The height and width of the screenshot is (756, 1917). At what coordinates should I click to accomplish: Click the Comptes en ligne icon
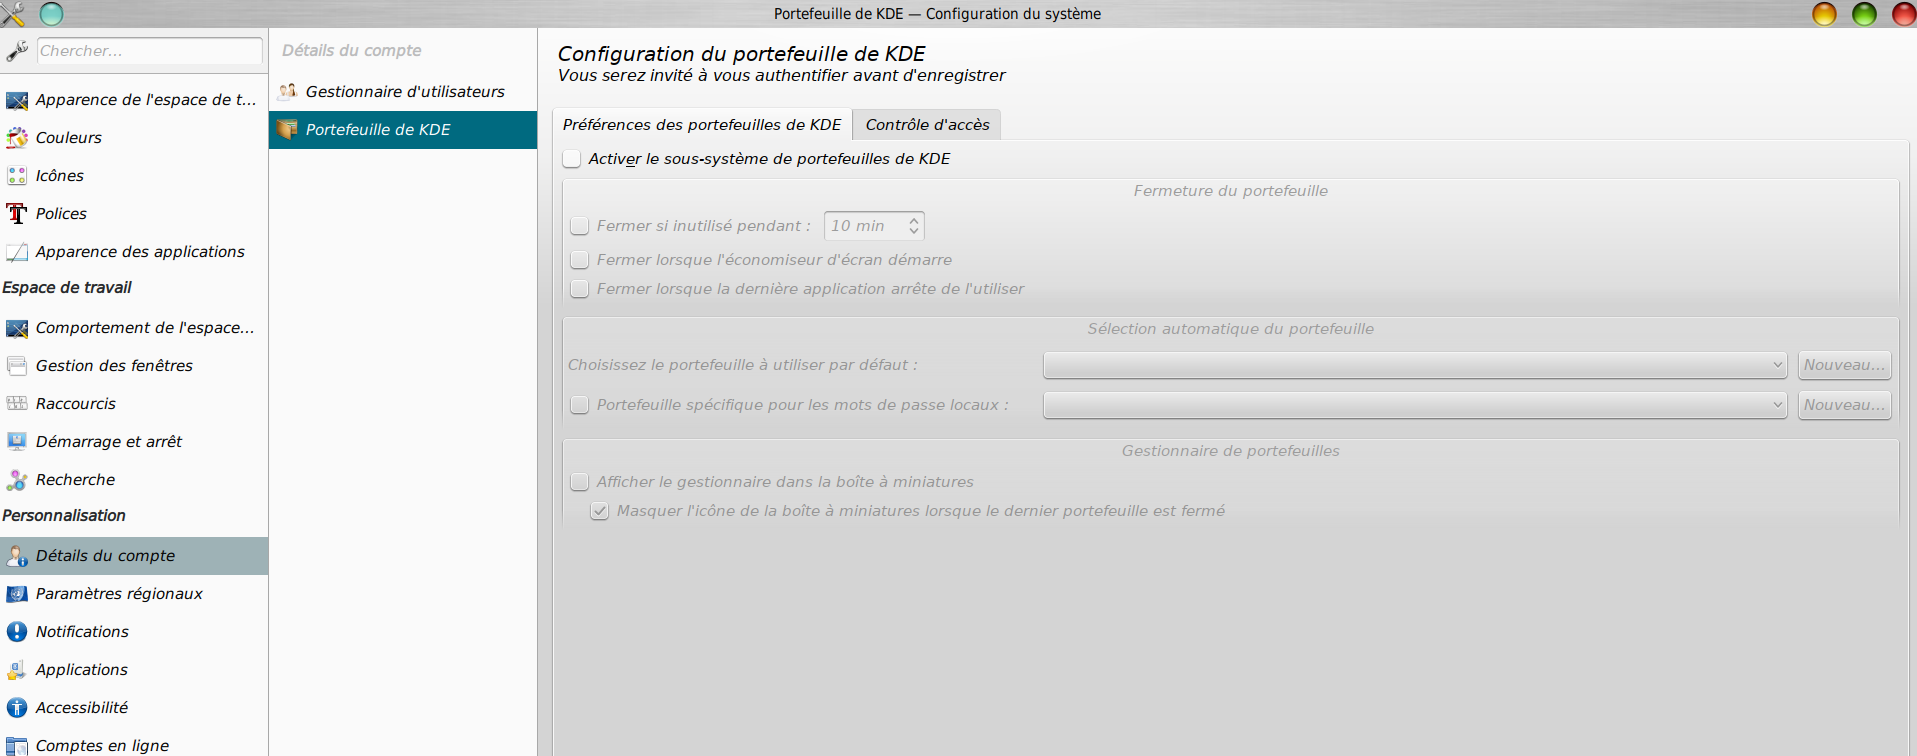[17, 746]
